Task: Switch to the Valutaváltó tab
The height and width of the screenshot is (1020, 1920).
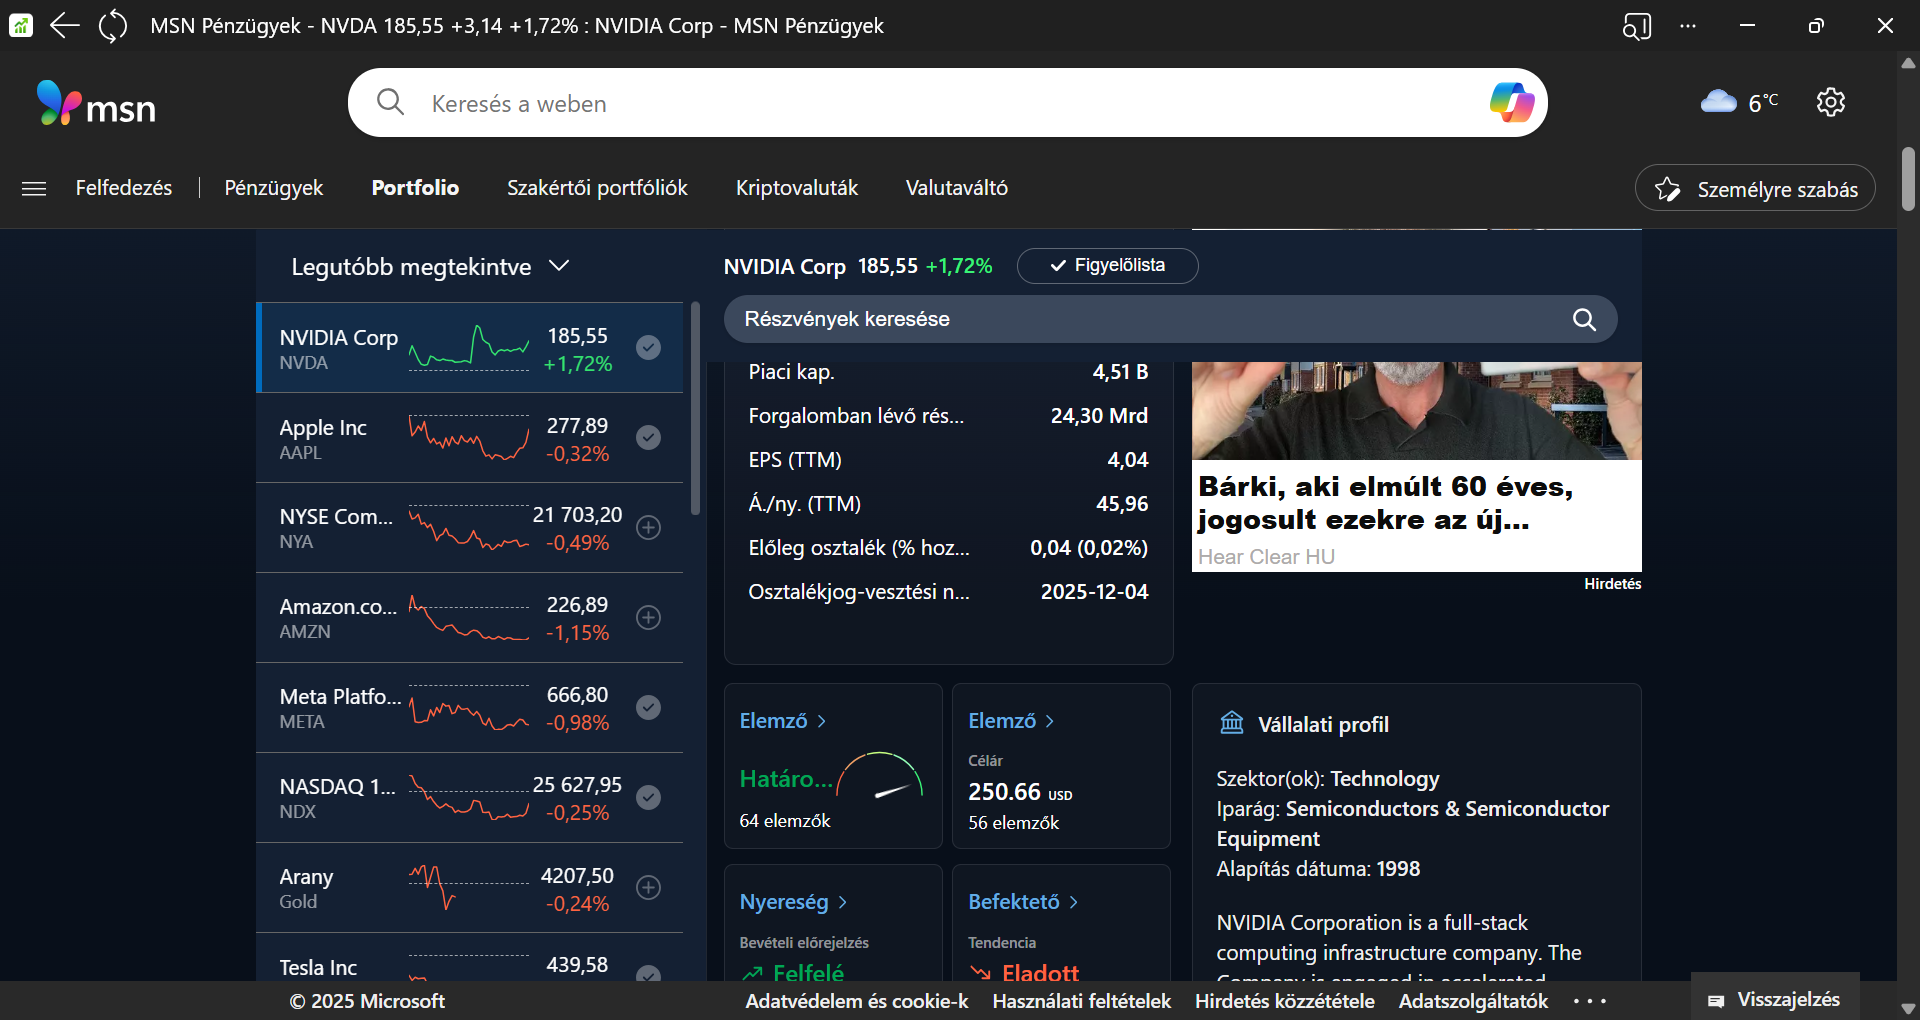Action: [x=956, y=188]
